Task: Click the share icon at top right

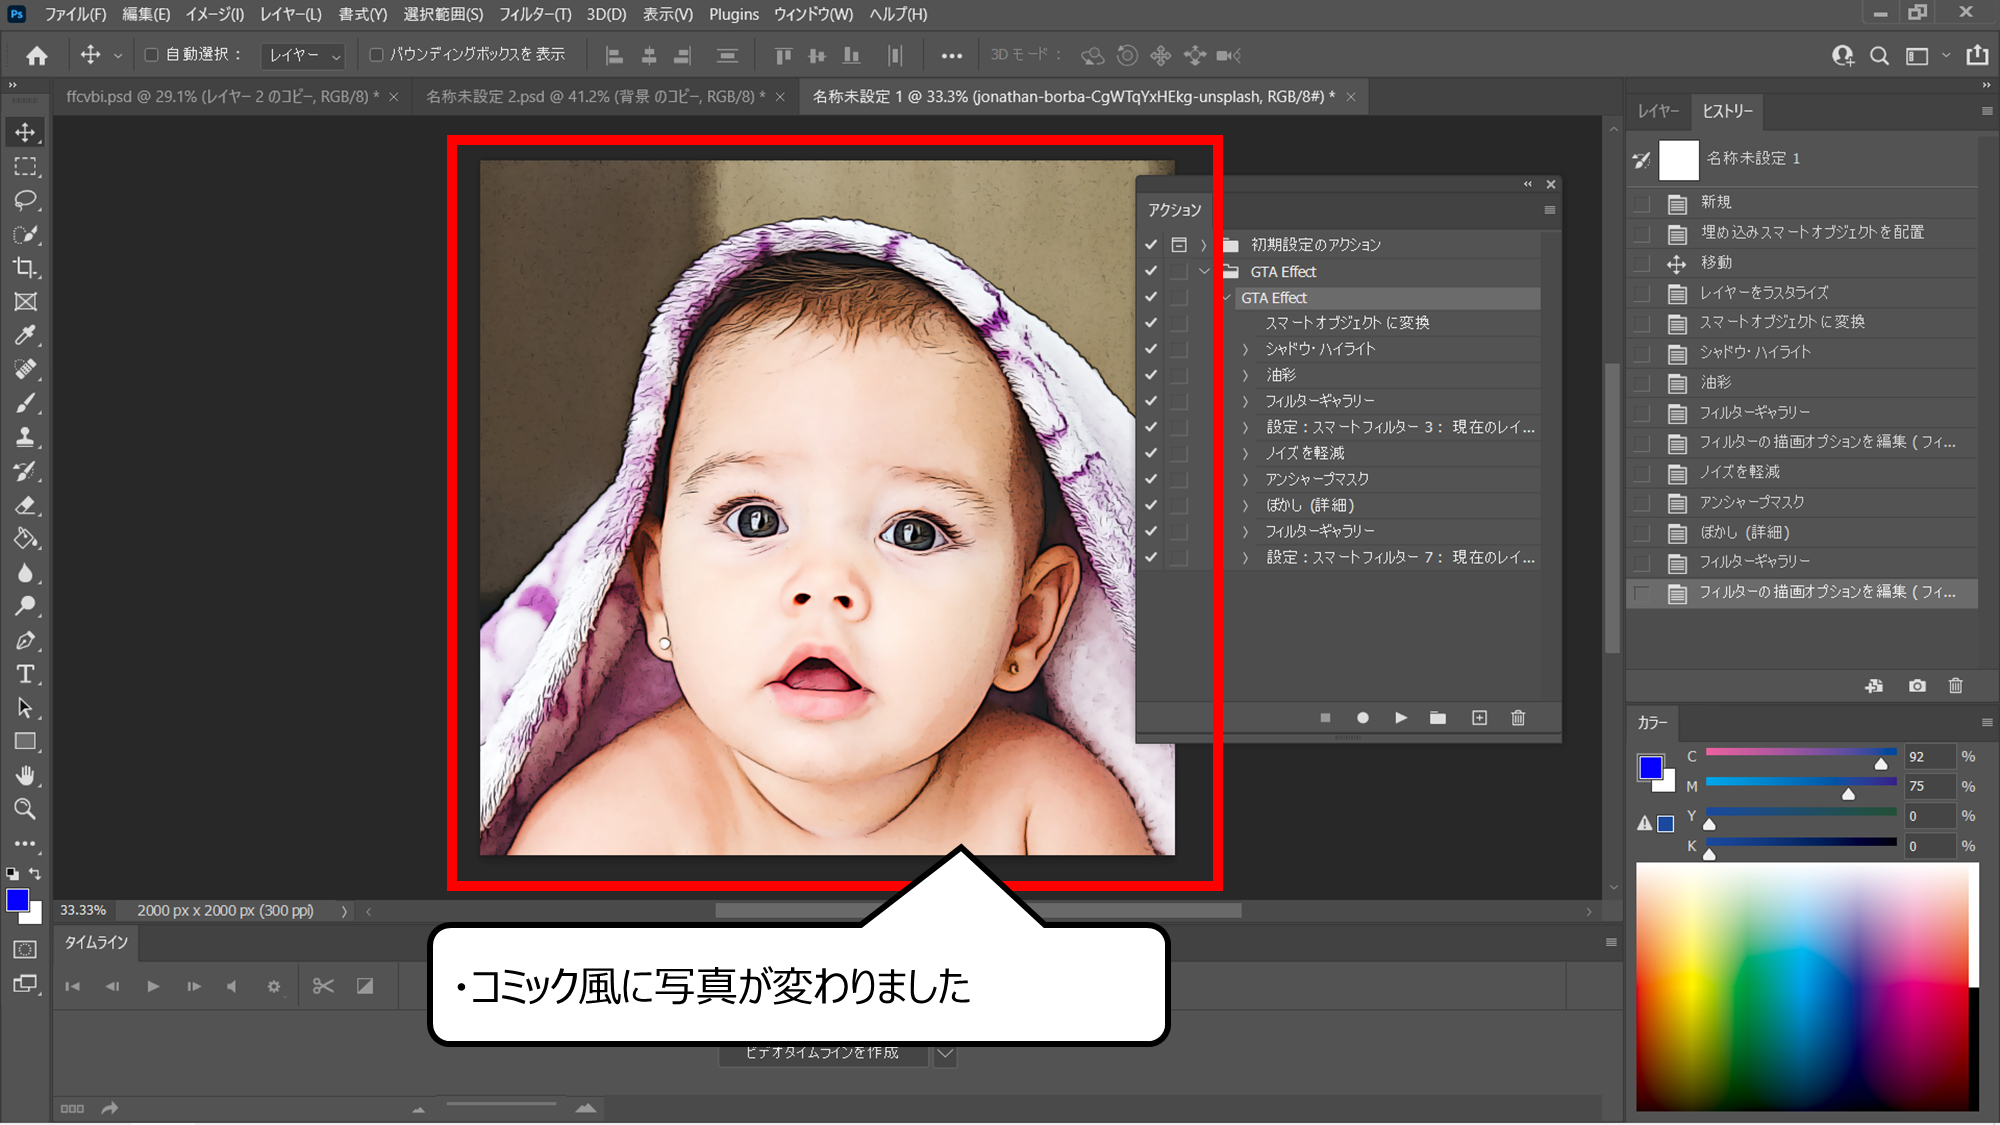Action: coord(1977,56)
